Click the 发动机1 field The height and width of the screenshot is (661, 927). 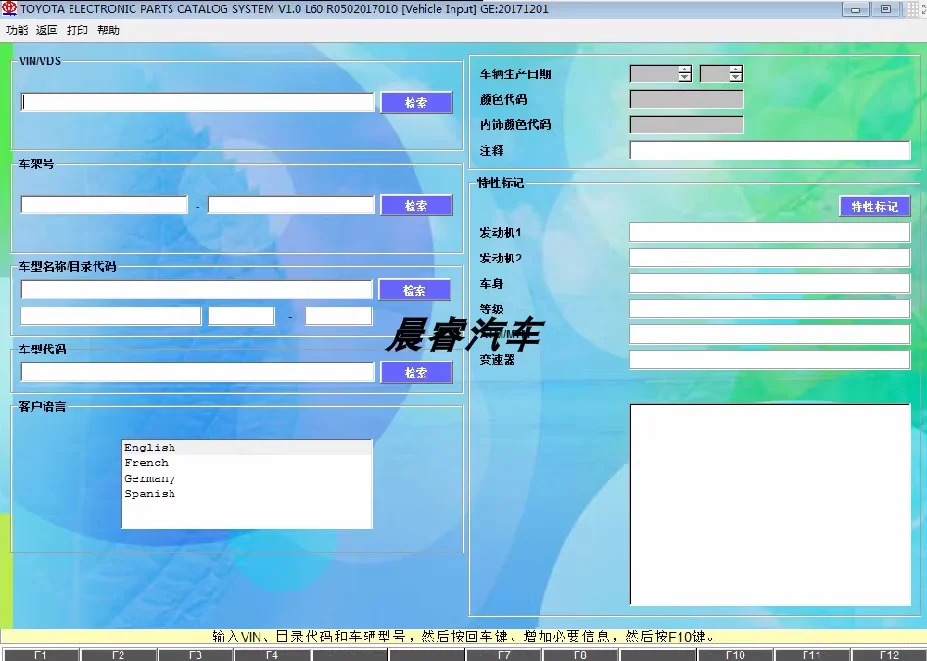click(x=769, y=232)
